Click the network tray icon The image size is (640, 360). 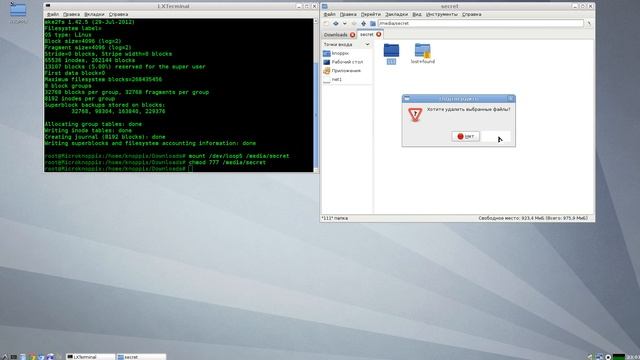[x=599, y=357]
